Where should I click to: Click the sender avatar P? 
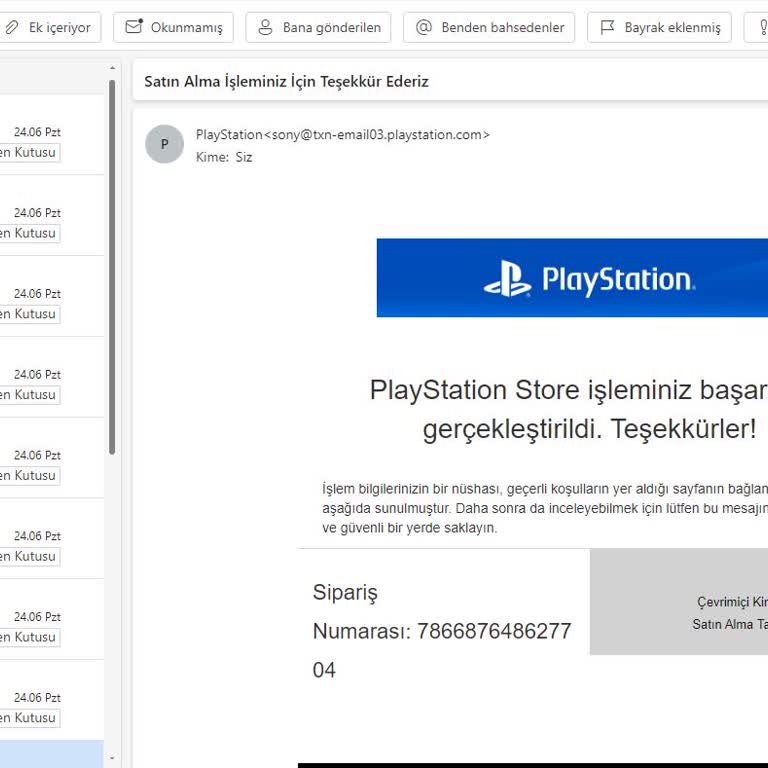point(165,144)
